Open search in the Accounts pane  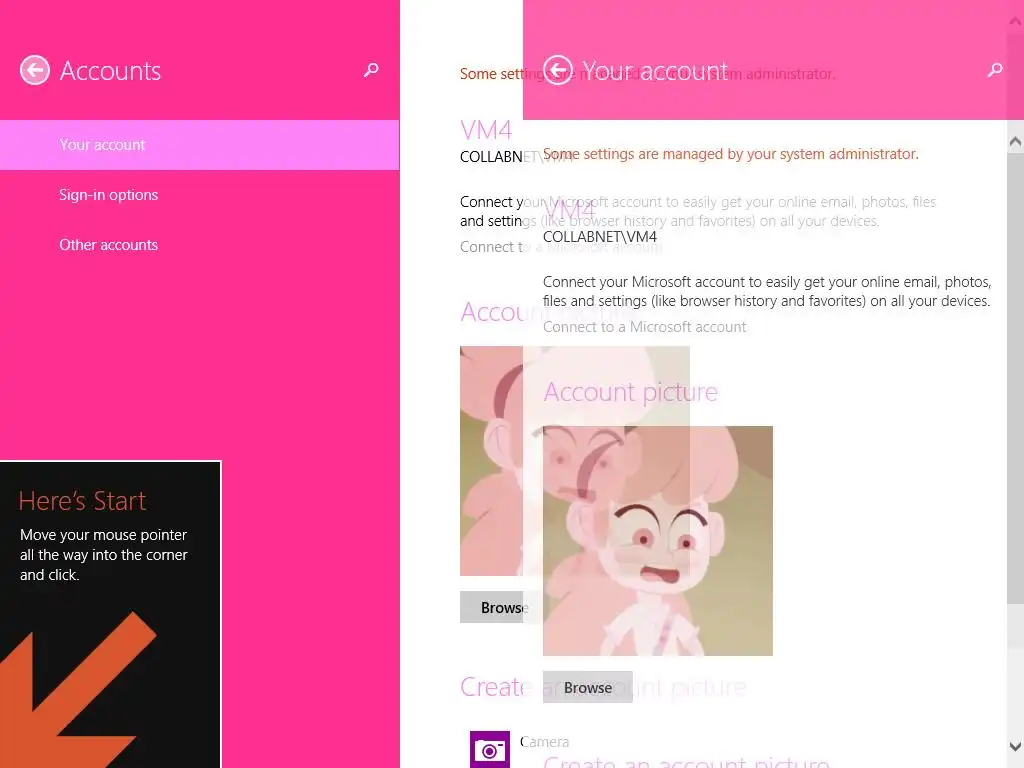coord(371,70)
